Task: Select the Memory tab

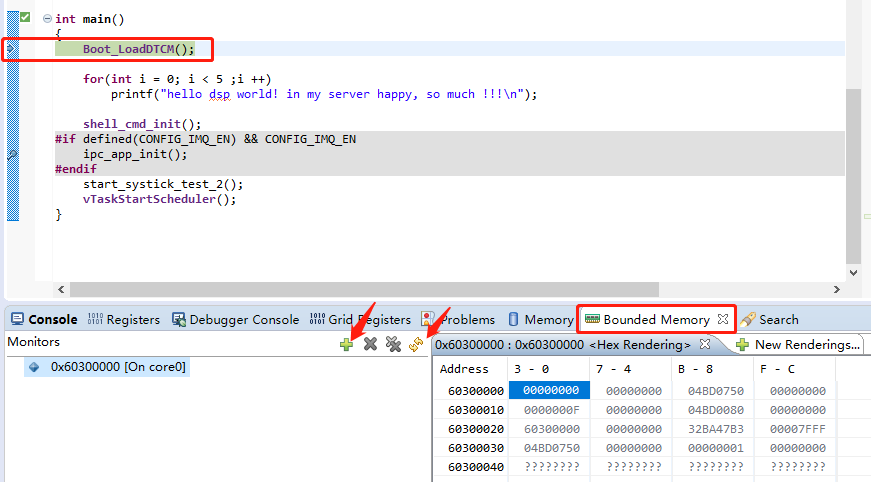Action: (x=540, y=320)
